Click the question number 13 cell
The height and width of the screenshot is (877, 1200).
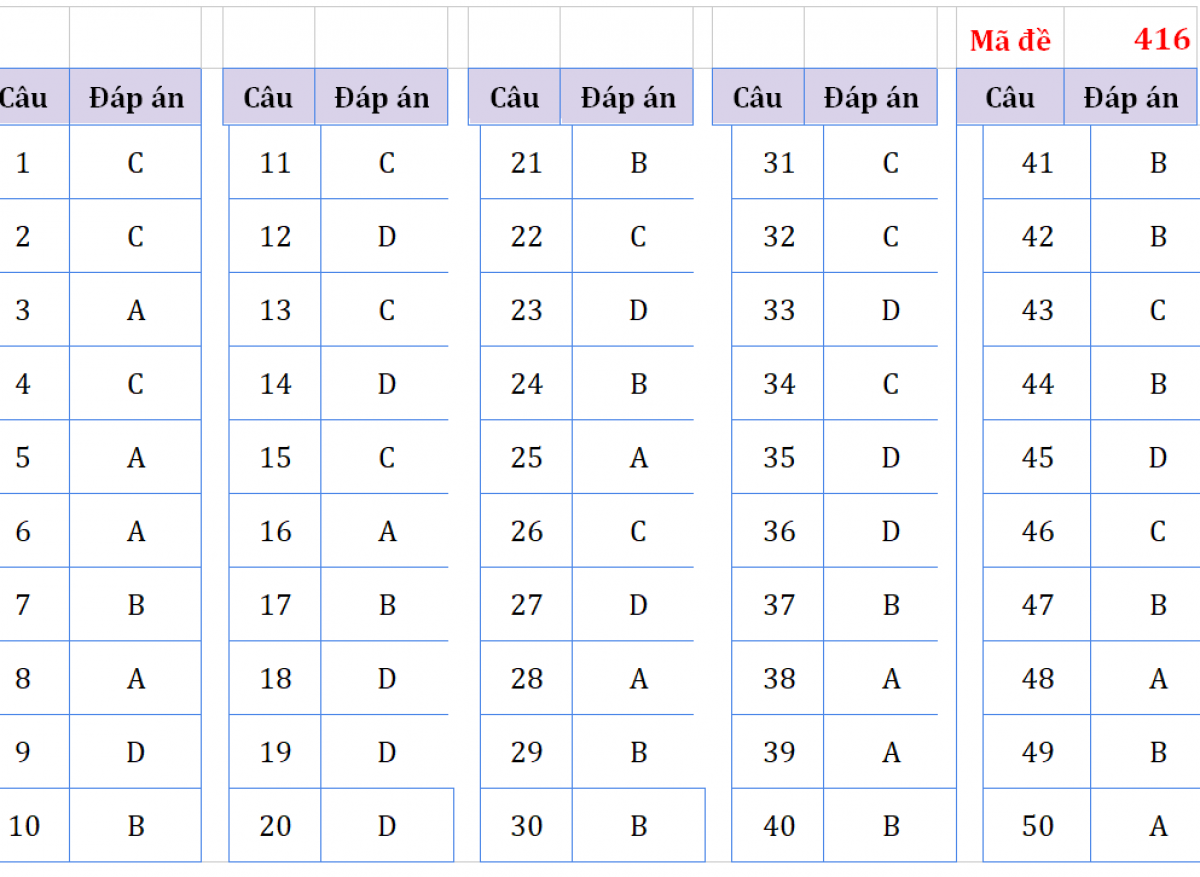point(275,310)
